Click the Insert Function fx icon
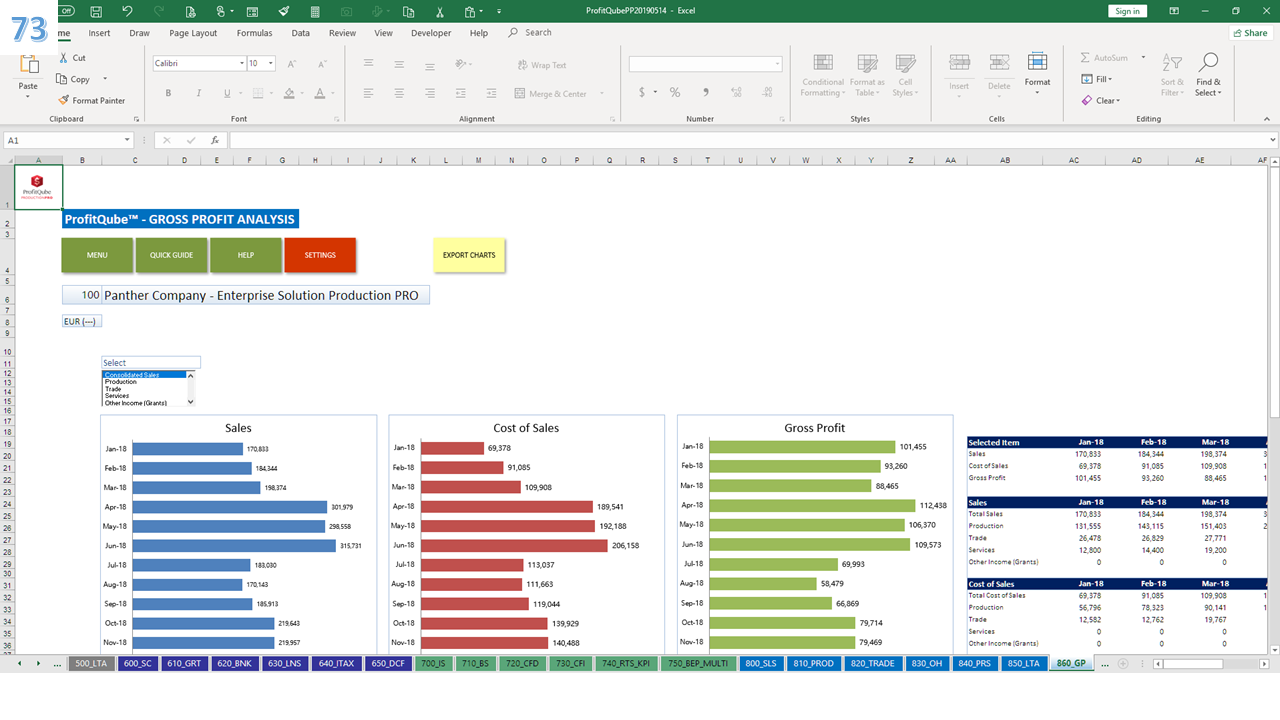The width and height of the screenshot is (1280, 720). [214, 140]
